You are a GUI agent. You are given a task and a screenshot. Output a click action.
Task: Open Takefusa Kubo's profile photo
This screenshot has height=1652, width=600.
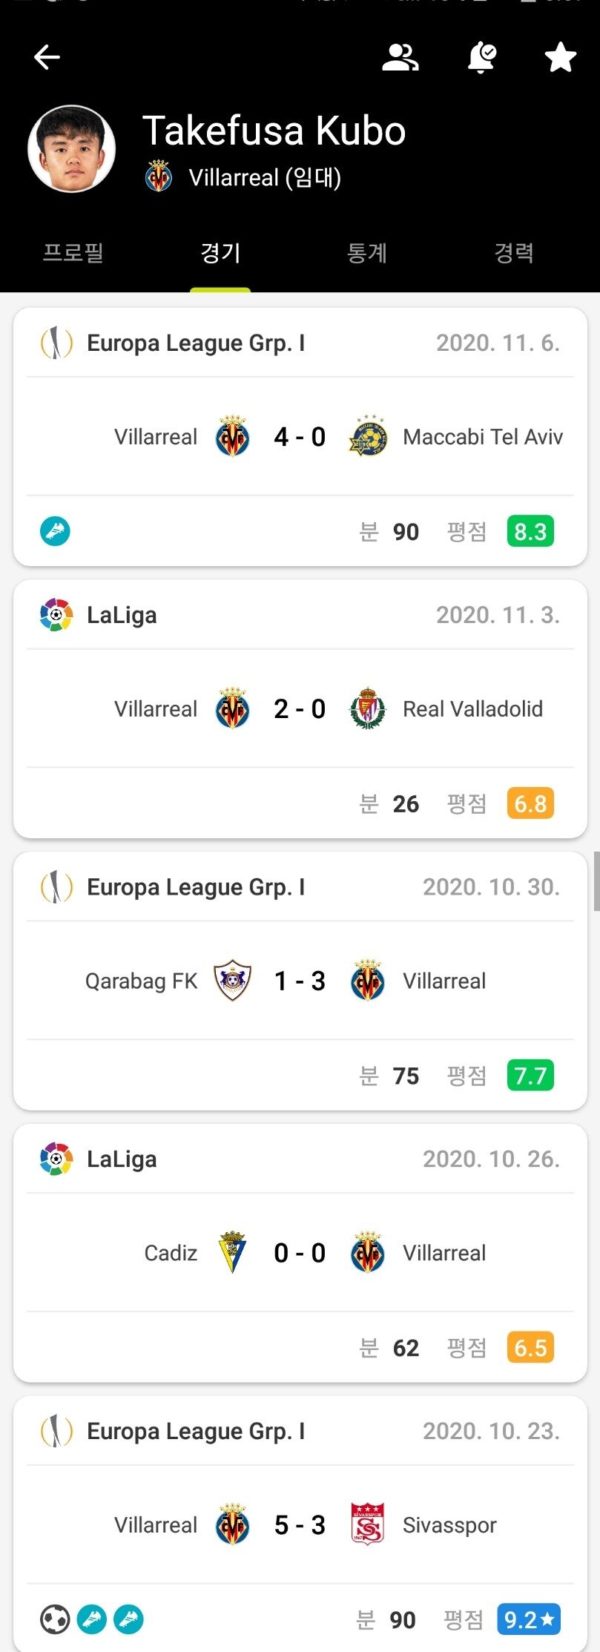(x=72, y=149)
